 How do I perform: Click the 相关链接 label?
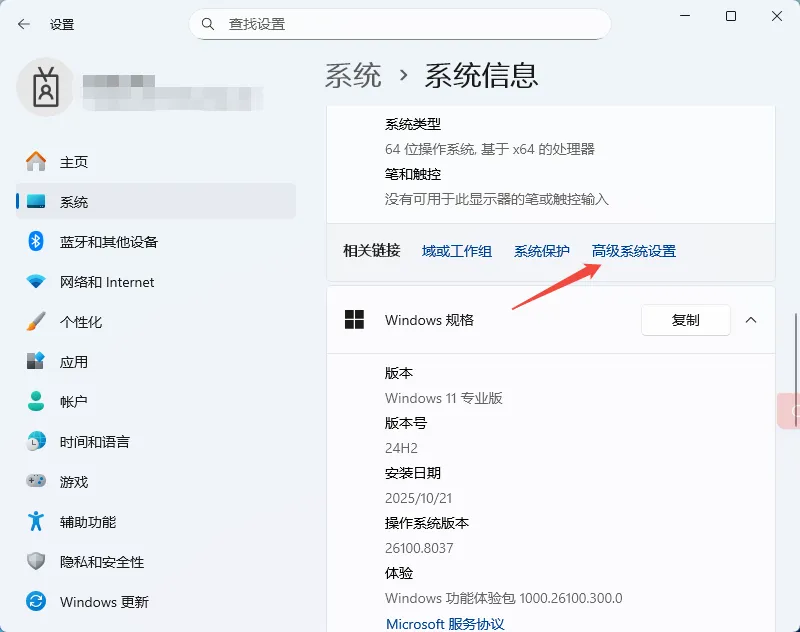point(371,250)
